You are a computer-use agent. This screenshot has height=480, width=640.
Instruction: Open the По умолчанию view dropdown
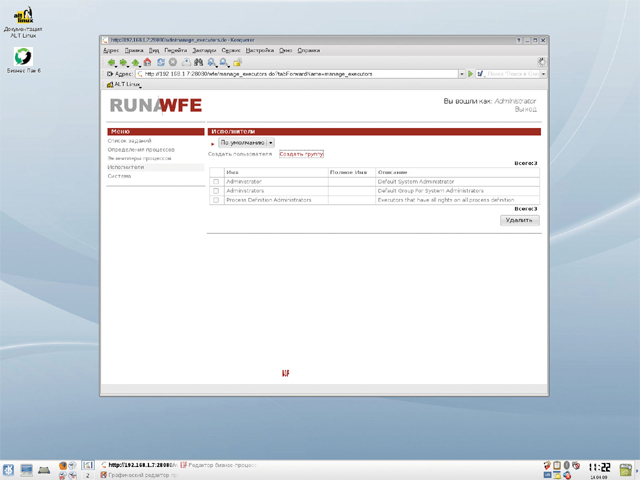coord(246,143)
